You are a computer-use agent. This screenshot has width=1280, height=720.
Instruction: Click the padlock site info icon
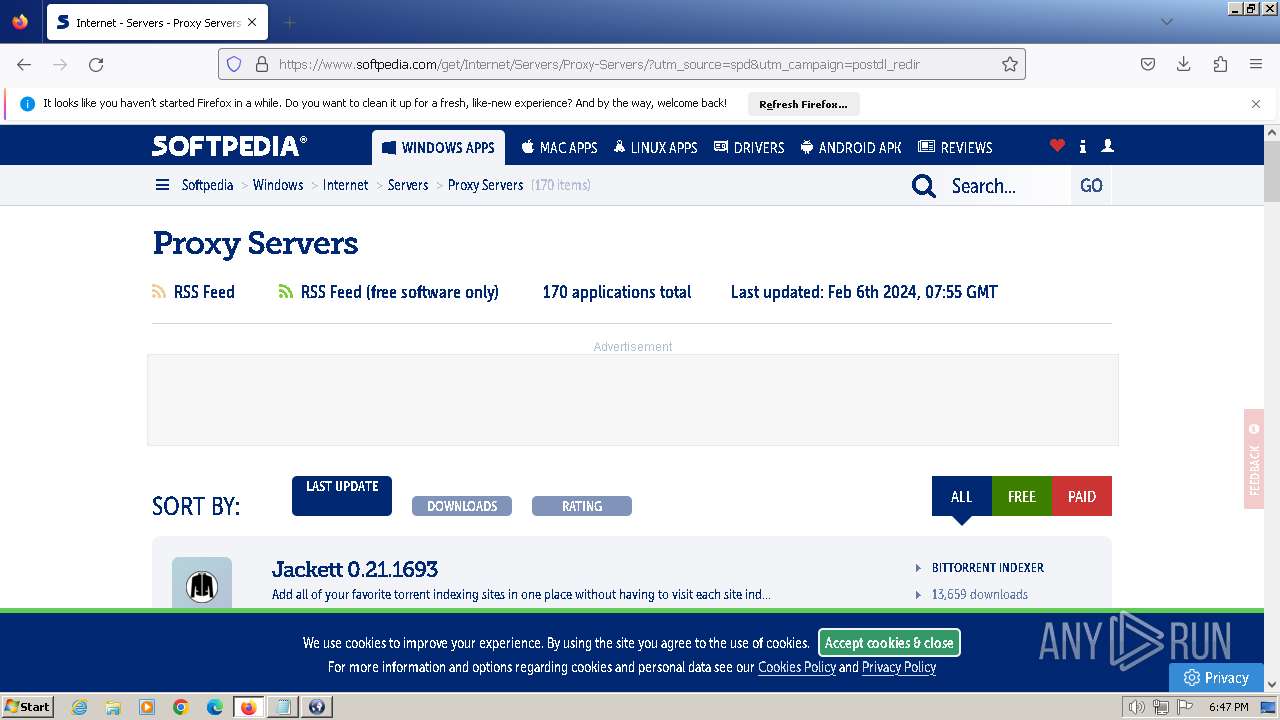(262, 64)
